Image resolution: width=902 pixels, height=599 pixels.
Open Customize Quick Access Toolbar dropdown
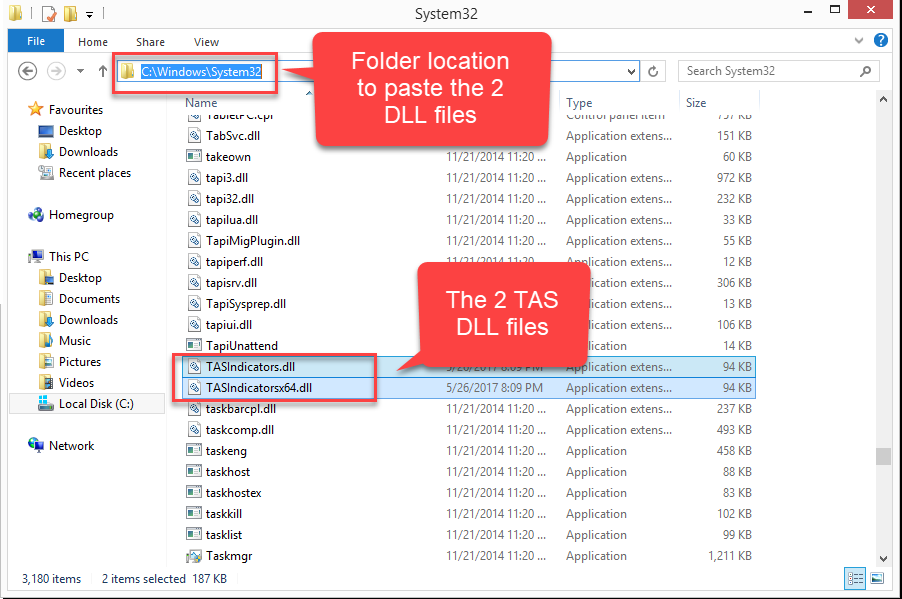click(89, 14)
